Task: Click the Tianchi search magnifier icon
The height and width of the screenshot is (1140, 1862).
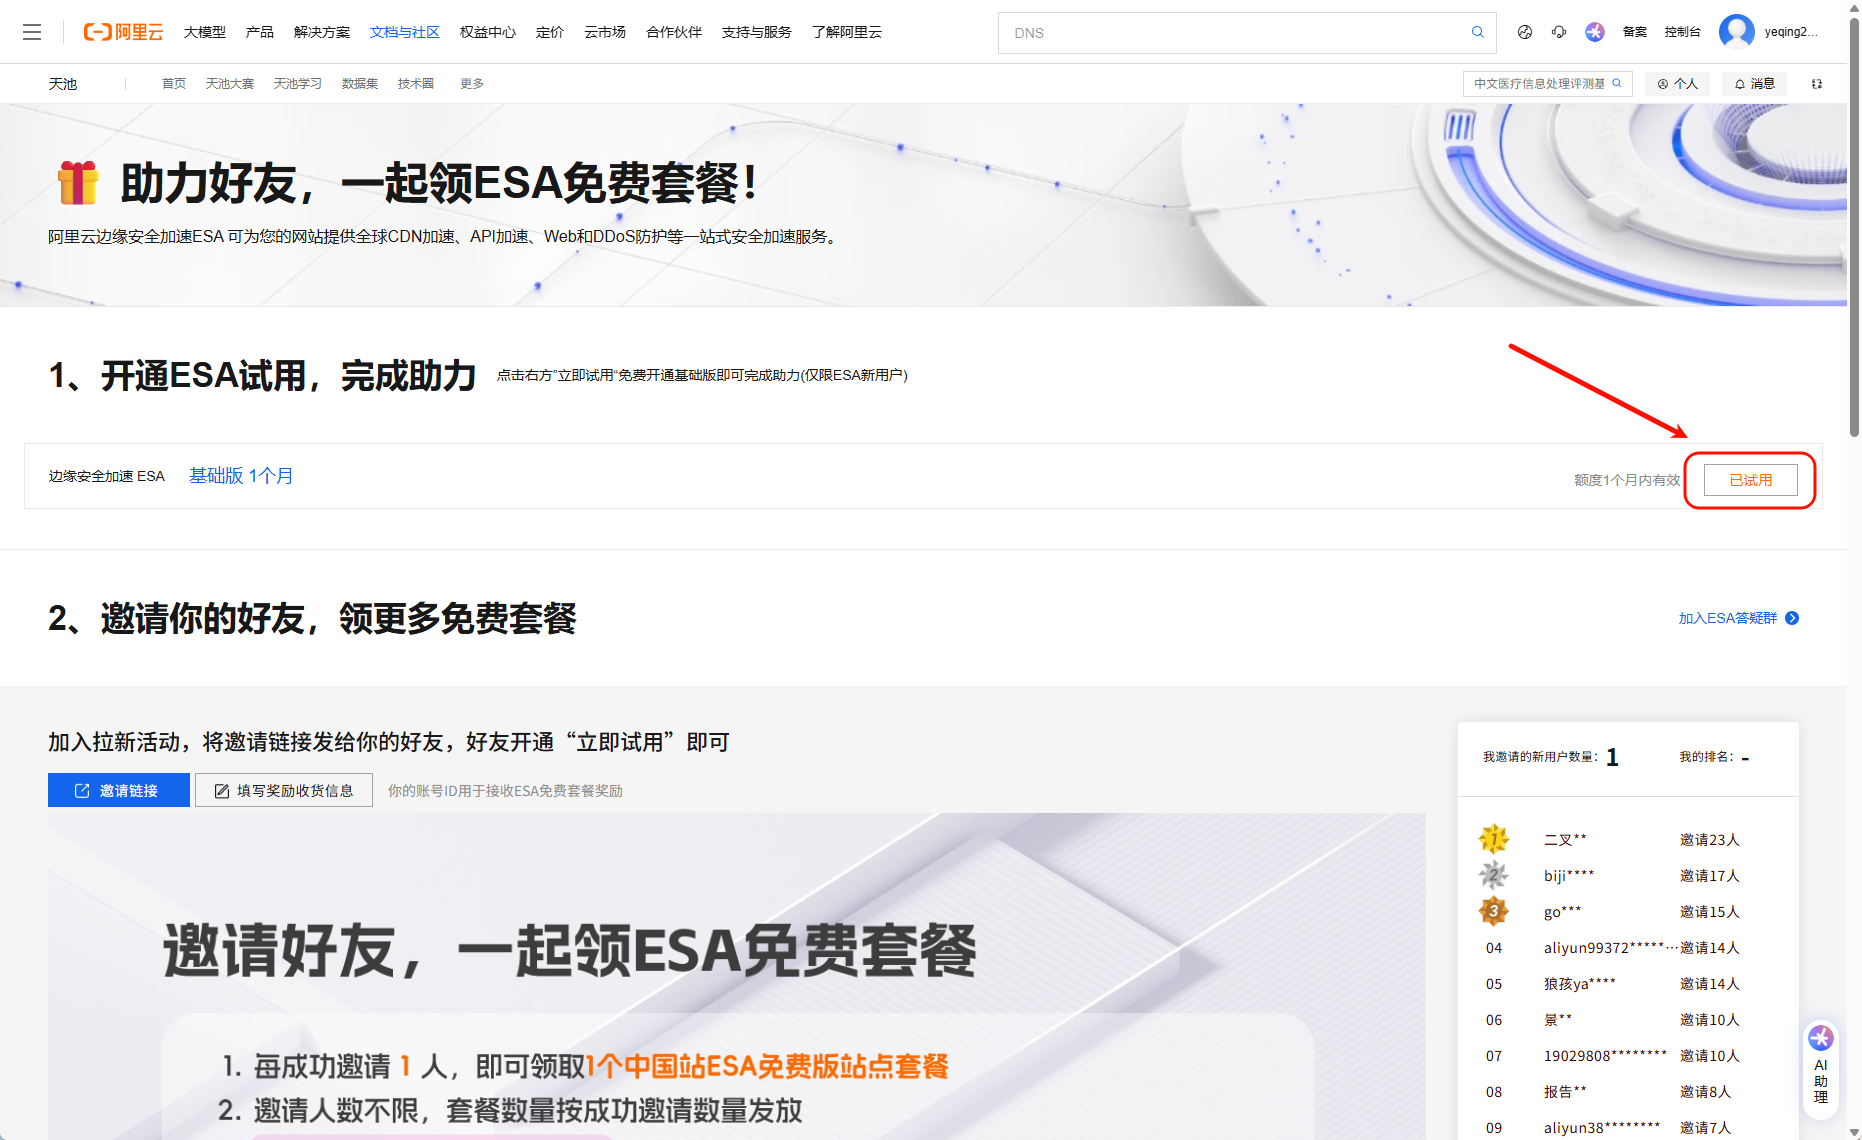Action: pyautogui.click(x=1617, y=84)
